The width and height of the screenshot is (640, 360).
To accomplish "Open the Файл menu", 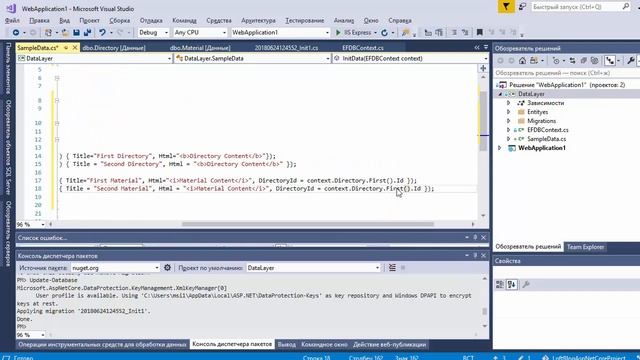I will coord(12,20).
